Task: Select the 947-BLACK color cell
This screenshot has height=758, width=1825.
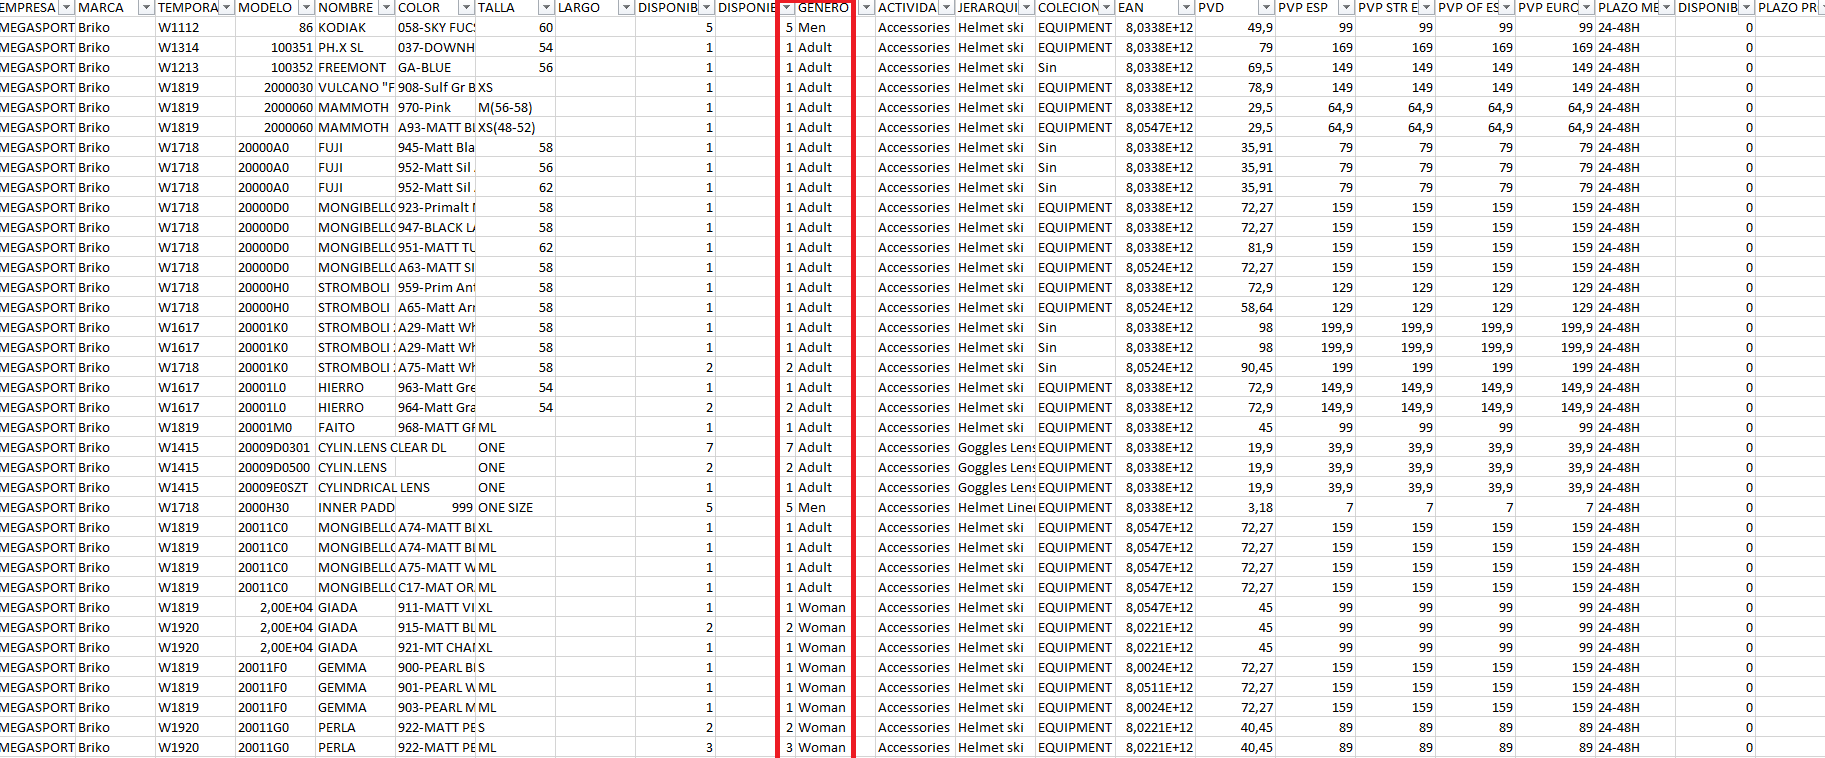Action: 435,228
